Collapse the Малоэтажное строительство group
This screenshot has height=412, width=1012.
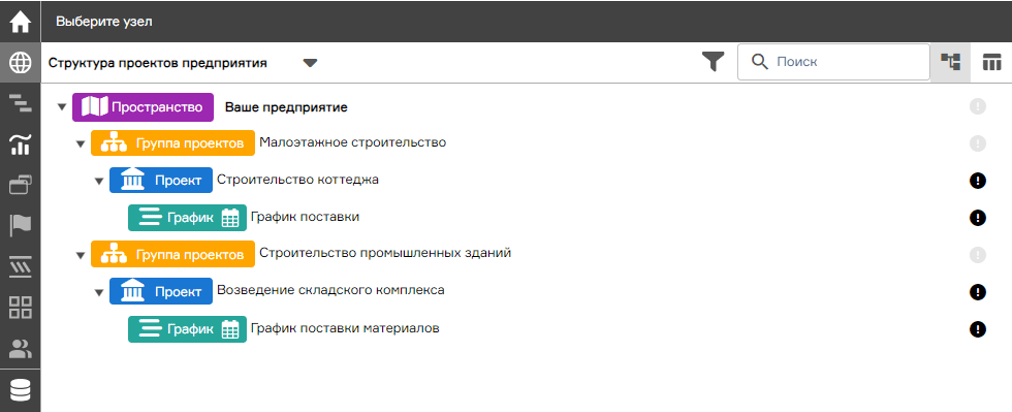[81, 144]
